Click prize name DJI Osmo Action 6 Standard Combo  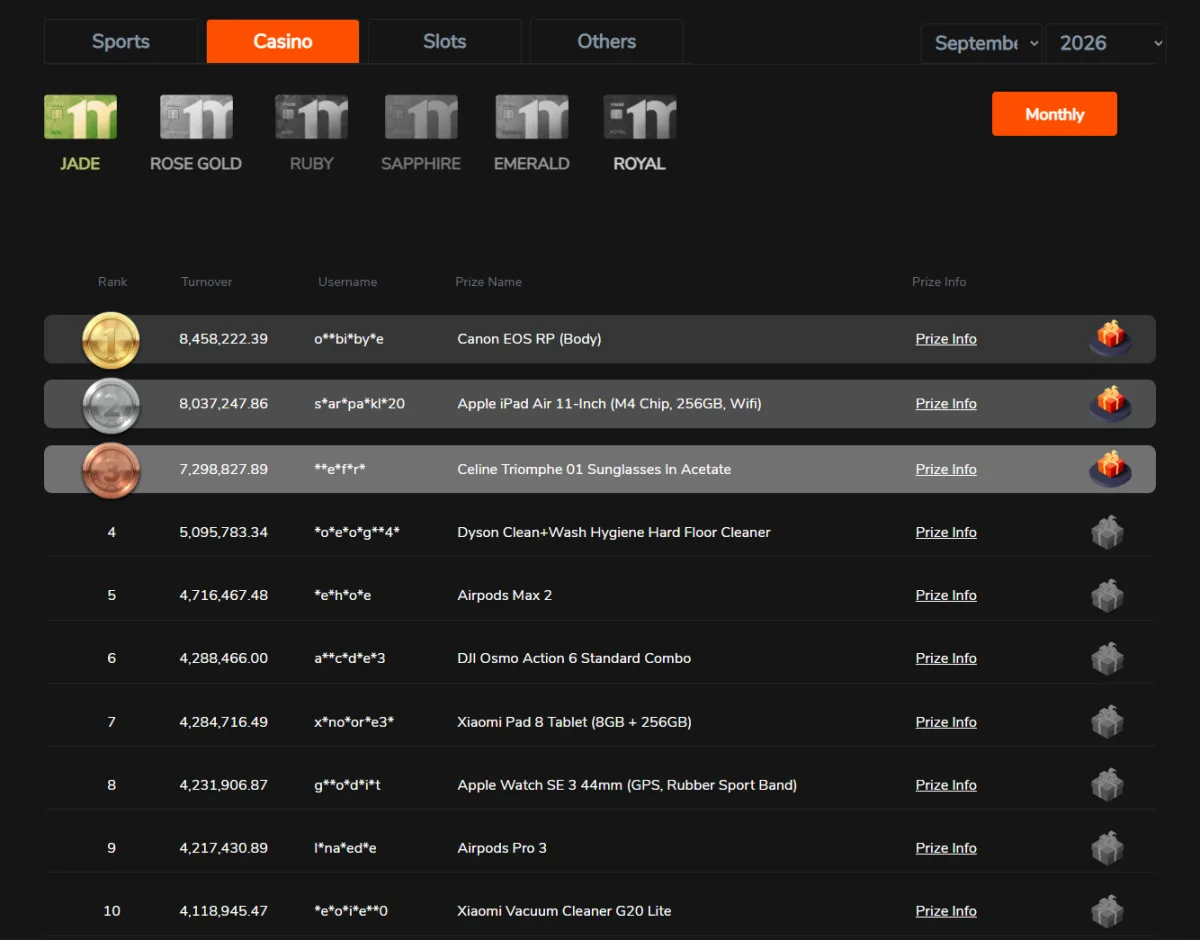click(574, 658)
